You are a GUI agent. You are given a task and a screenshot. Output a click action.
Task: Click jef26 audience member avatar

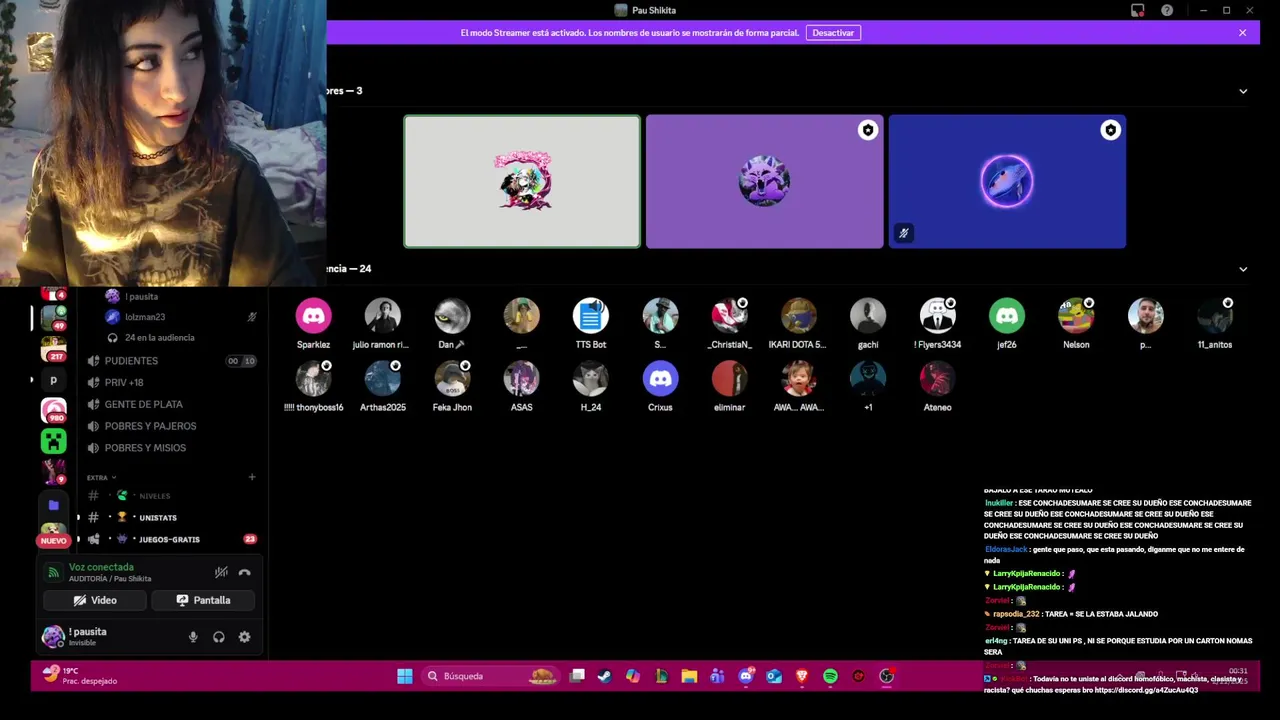coord(1007,316)
